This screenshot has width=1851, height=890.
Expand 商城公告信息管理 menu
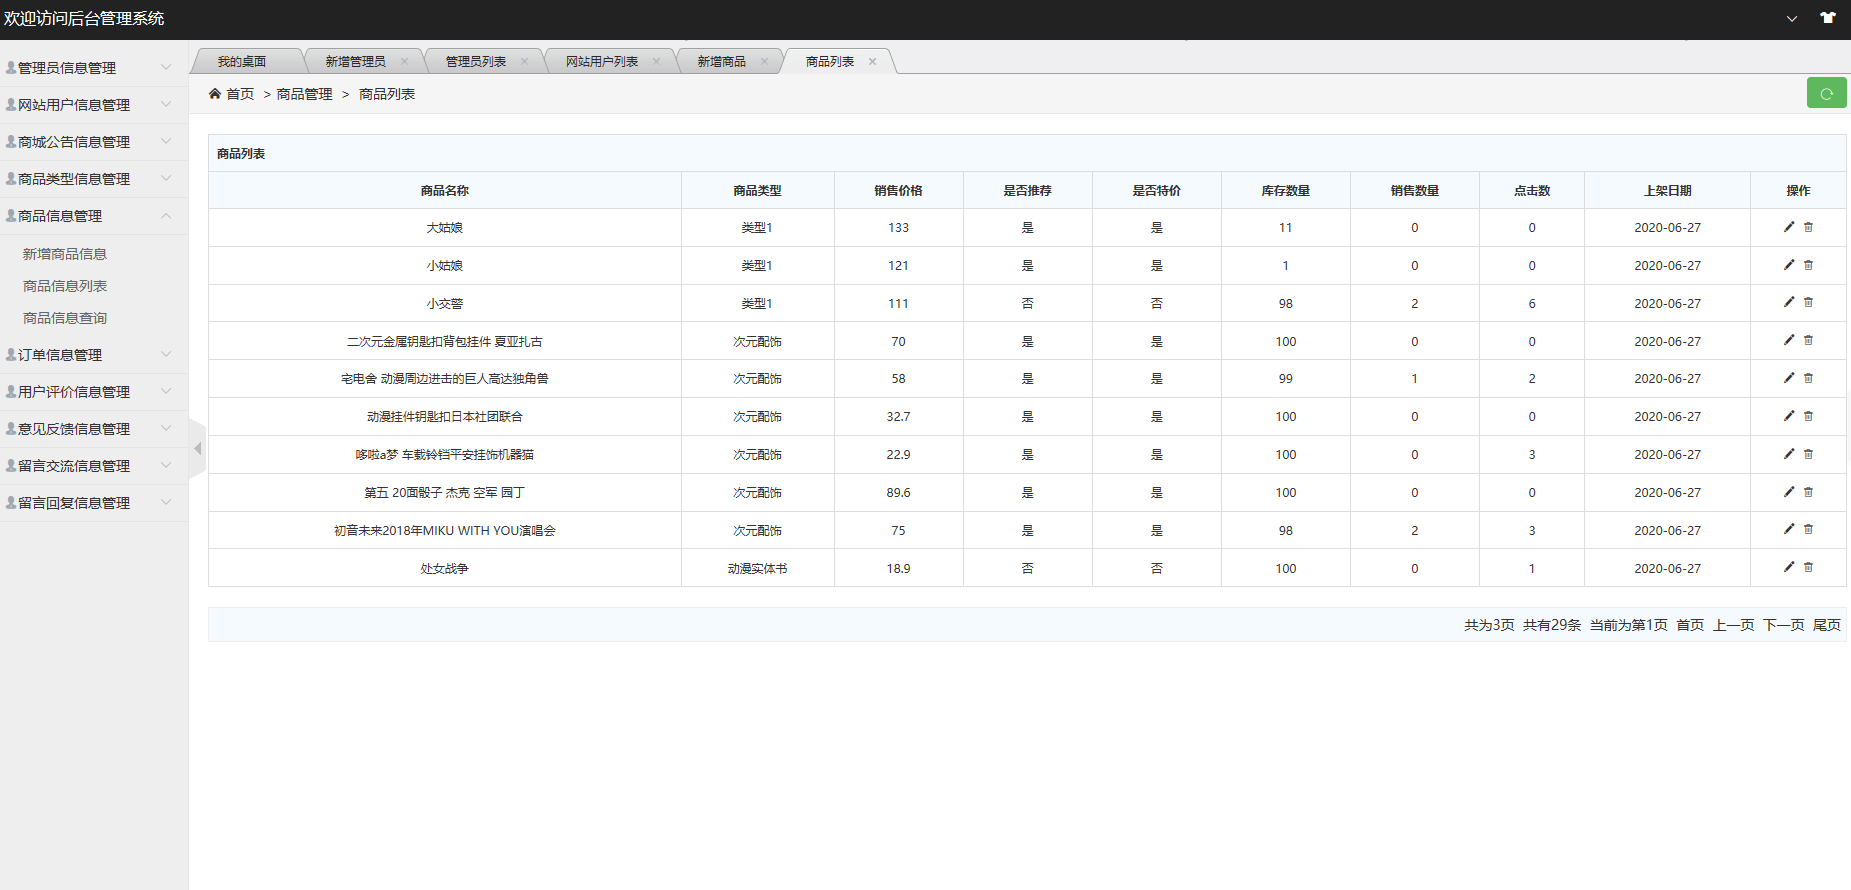point(94,142)
